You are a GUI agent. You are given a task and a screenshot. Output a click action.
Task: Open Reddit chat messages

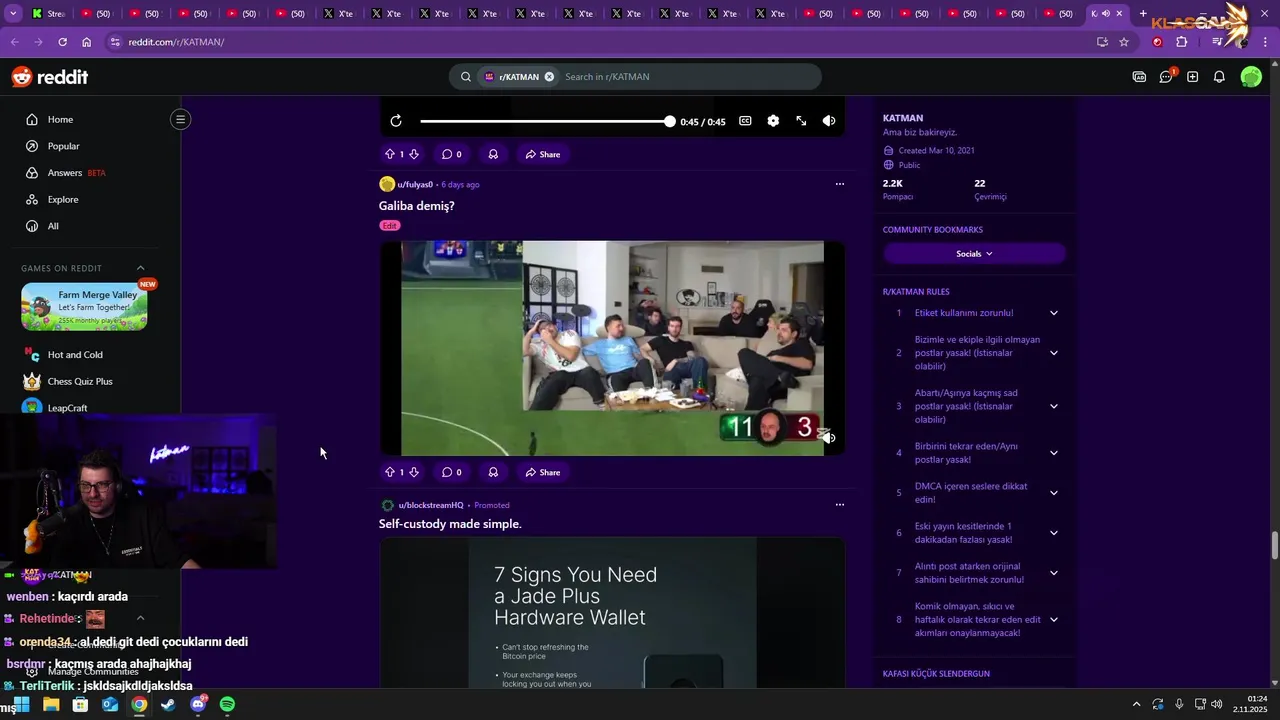(x=1166, y=77)
